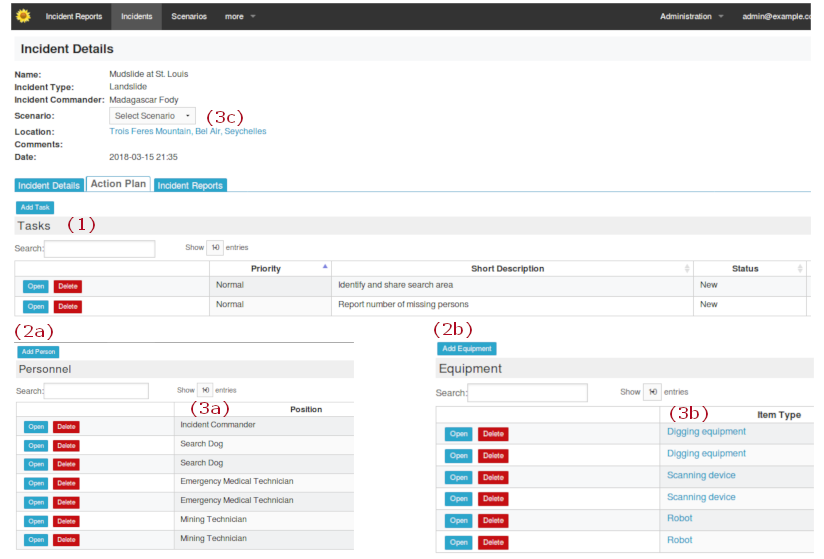
Task: Open Incident Reports in top navigation bar
Action: click(x=74, y=16)
